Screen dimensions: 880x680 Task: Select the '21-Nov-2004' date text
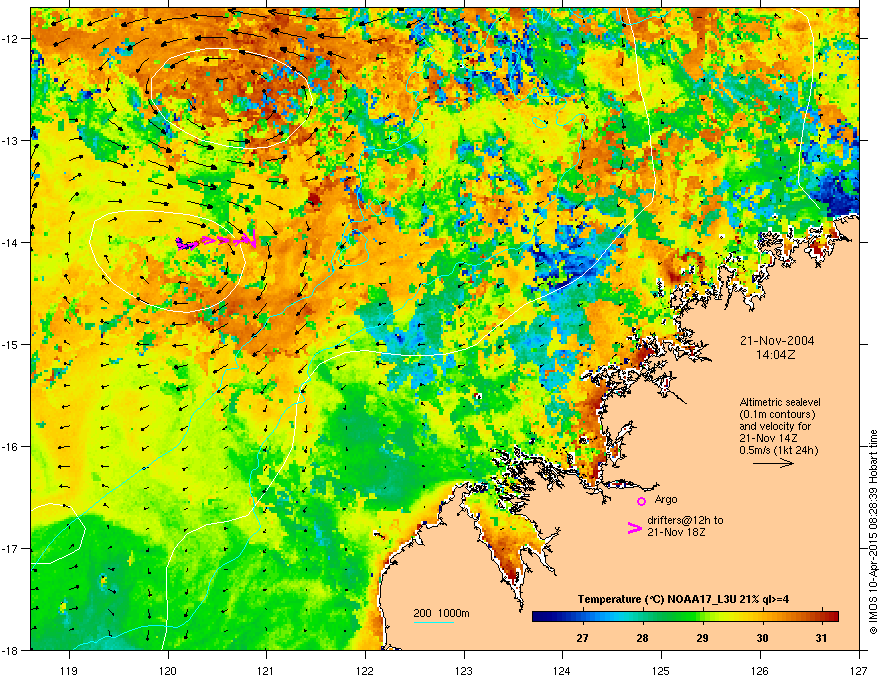(x=777, y=341)
